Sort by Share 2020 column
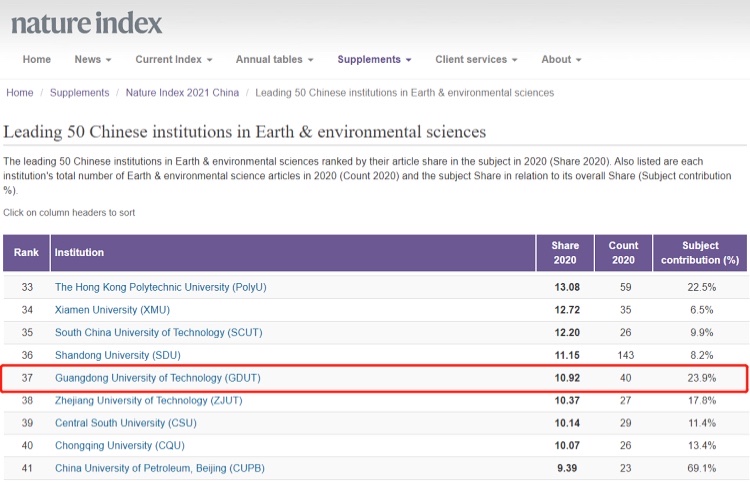Viewport: 750px width, 482px height. (565, 252)
